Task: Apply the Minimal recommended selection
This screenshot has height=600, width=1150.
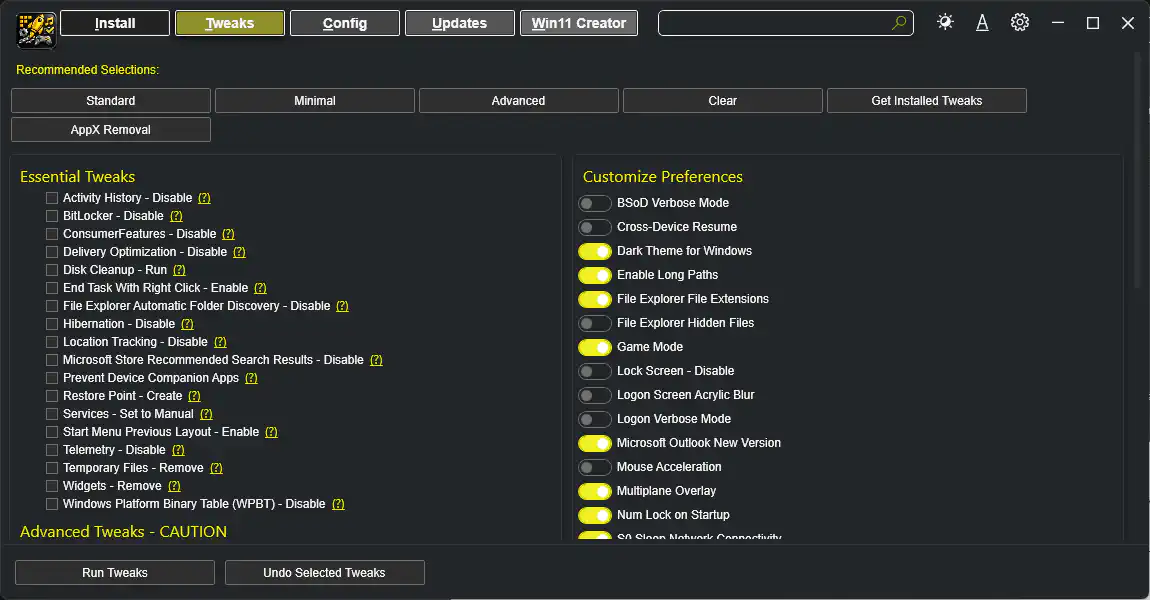Action: pyautogui.click(x=315, y=100)
